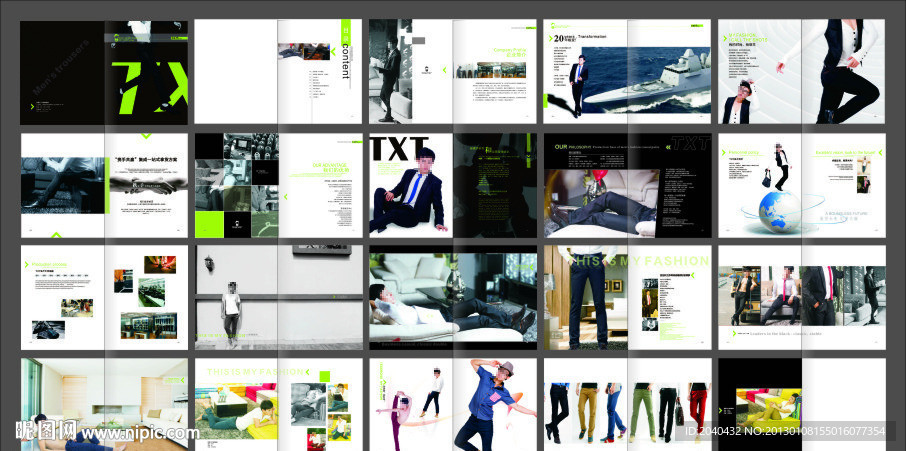Screen dimensions: 906x451
Task: Click the vertical 'content' heading
Action: coord(346,62)
